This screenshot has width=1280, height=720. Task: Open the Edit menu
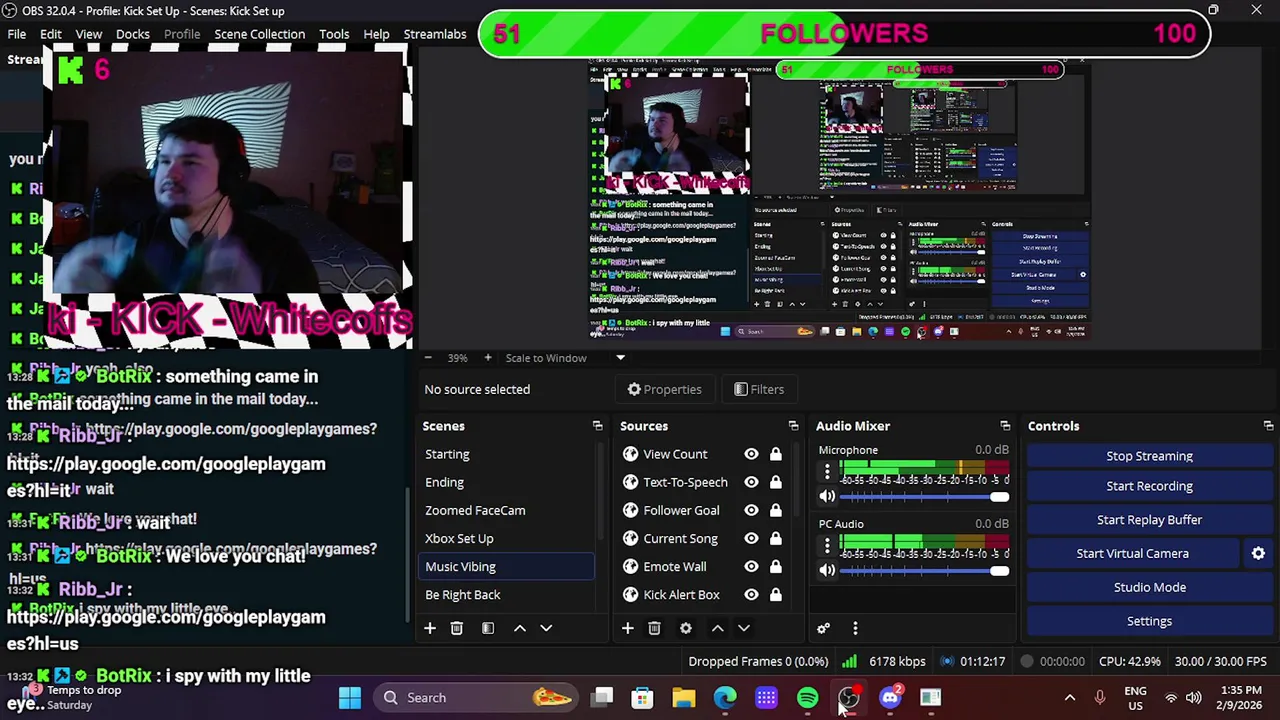pos(51,34)
